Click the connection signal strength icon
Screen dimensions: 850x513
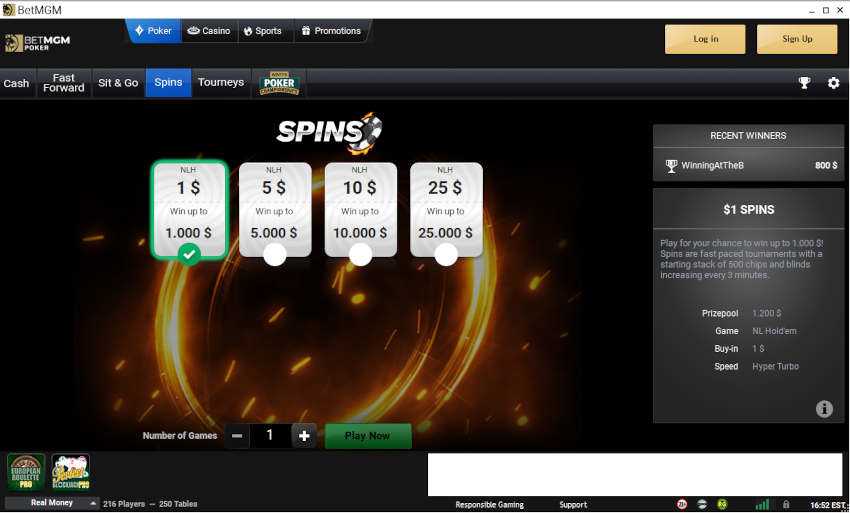pyautogui.click(x=762, y=504)
